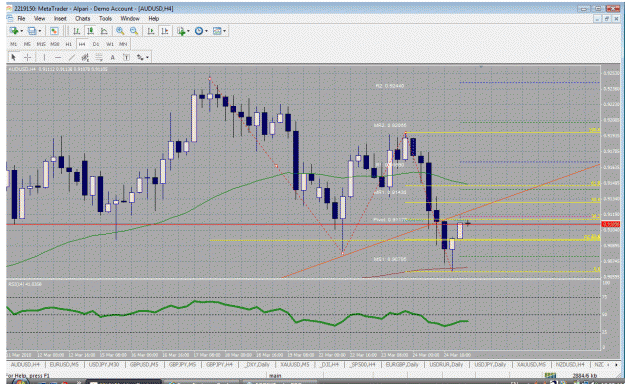Open the New Chart icon
The width and height of the screenshot is (625, 384).
(14, 31)
